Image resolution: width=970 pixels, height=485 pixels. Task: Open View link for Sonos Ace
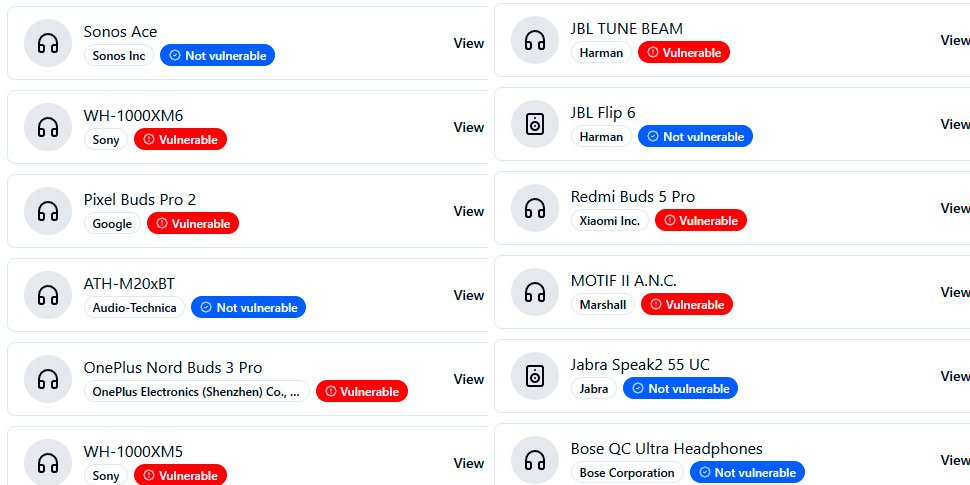pos(468,43)
